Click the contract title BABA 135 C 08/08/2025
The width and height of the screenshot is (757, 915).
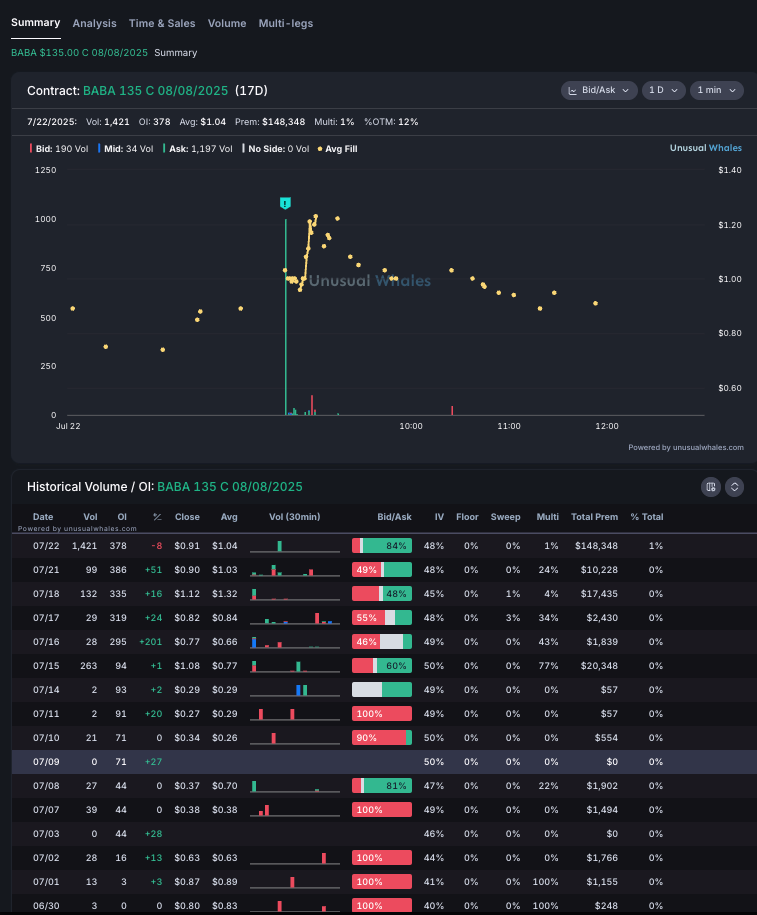coord(155,90)
